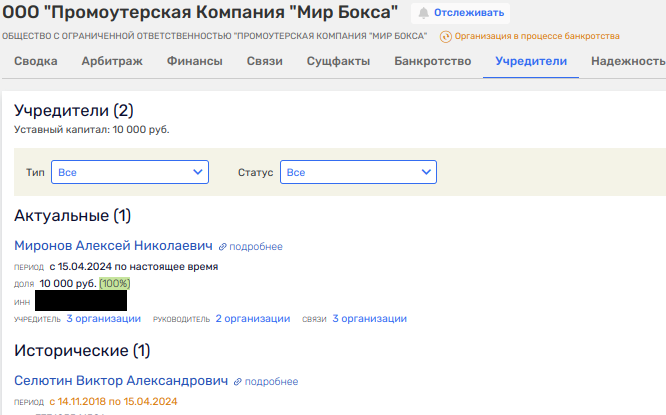Click the Актуальные (1) heading
The image size is (666, 415).
(73, 216)
